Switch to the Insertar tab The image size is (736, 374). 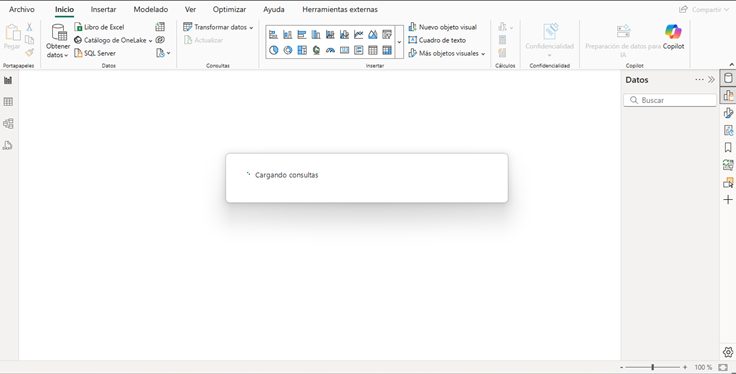point(103,9)
